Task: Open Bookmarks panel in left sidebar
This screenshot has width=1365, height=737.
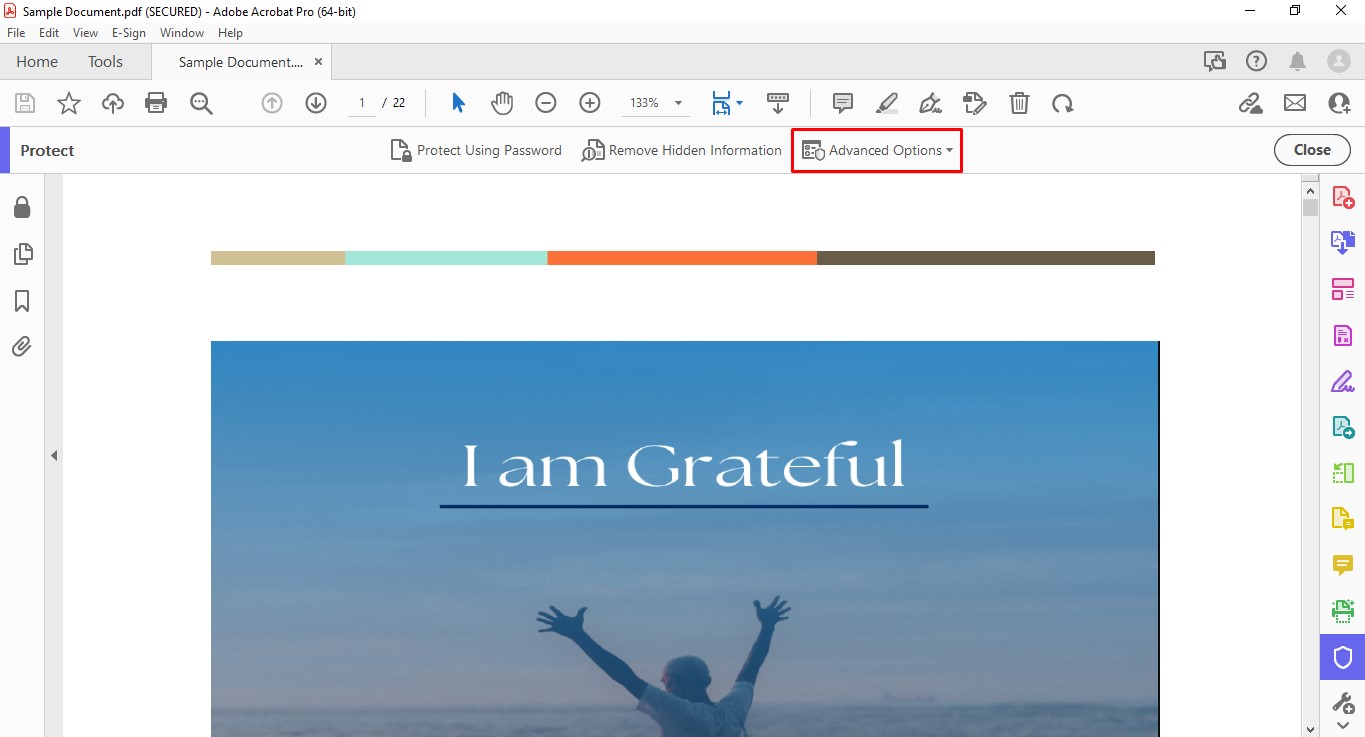Action: [x=22, y=301]
